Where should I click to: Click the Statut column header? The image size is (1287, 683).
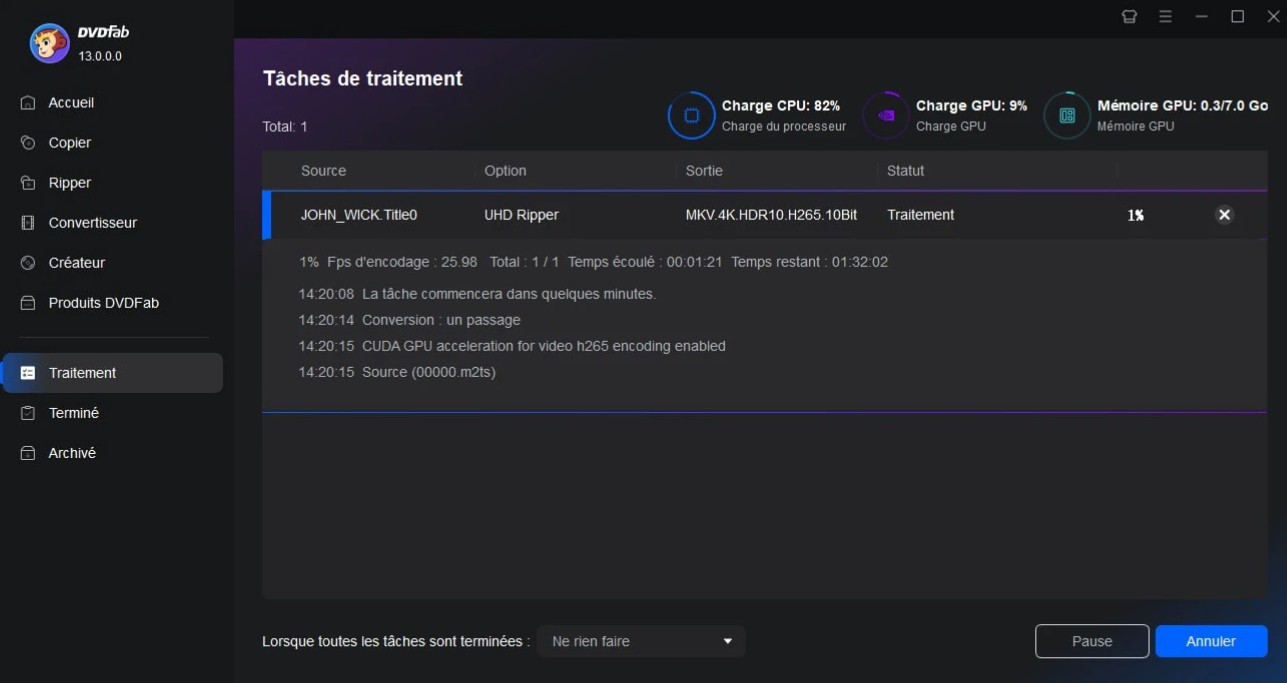pos(905,171)
